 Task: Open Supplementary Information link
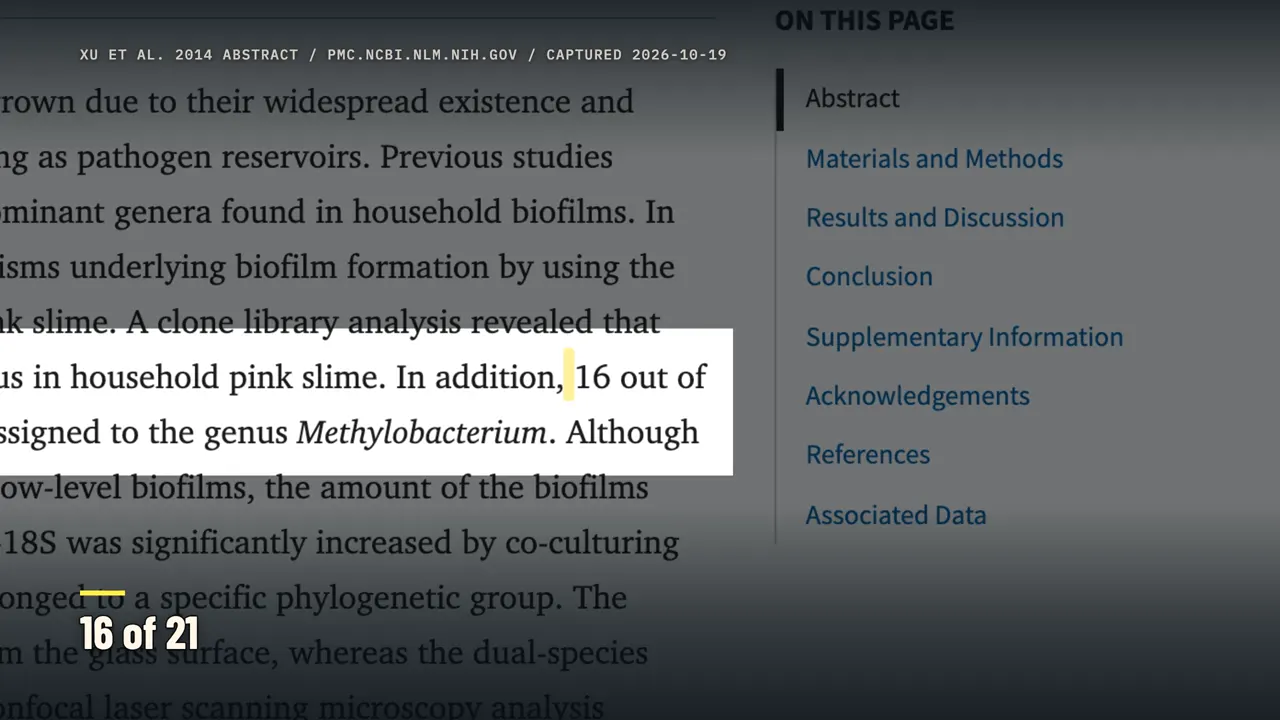click(964, 336)
